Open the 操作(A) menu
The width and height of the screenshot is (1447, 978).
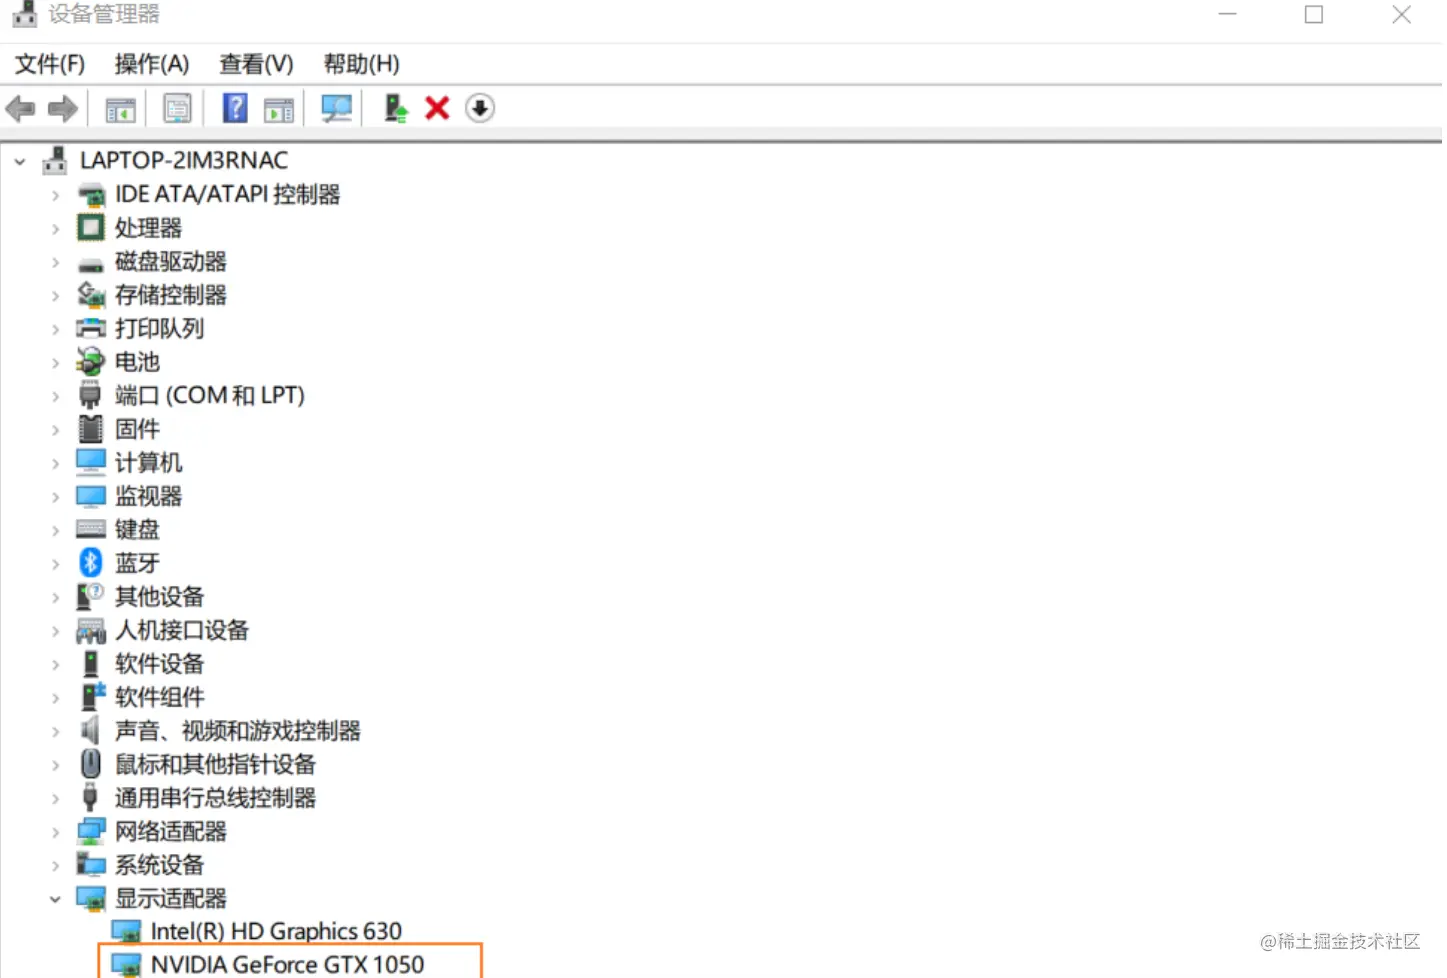(152, 64)
